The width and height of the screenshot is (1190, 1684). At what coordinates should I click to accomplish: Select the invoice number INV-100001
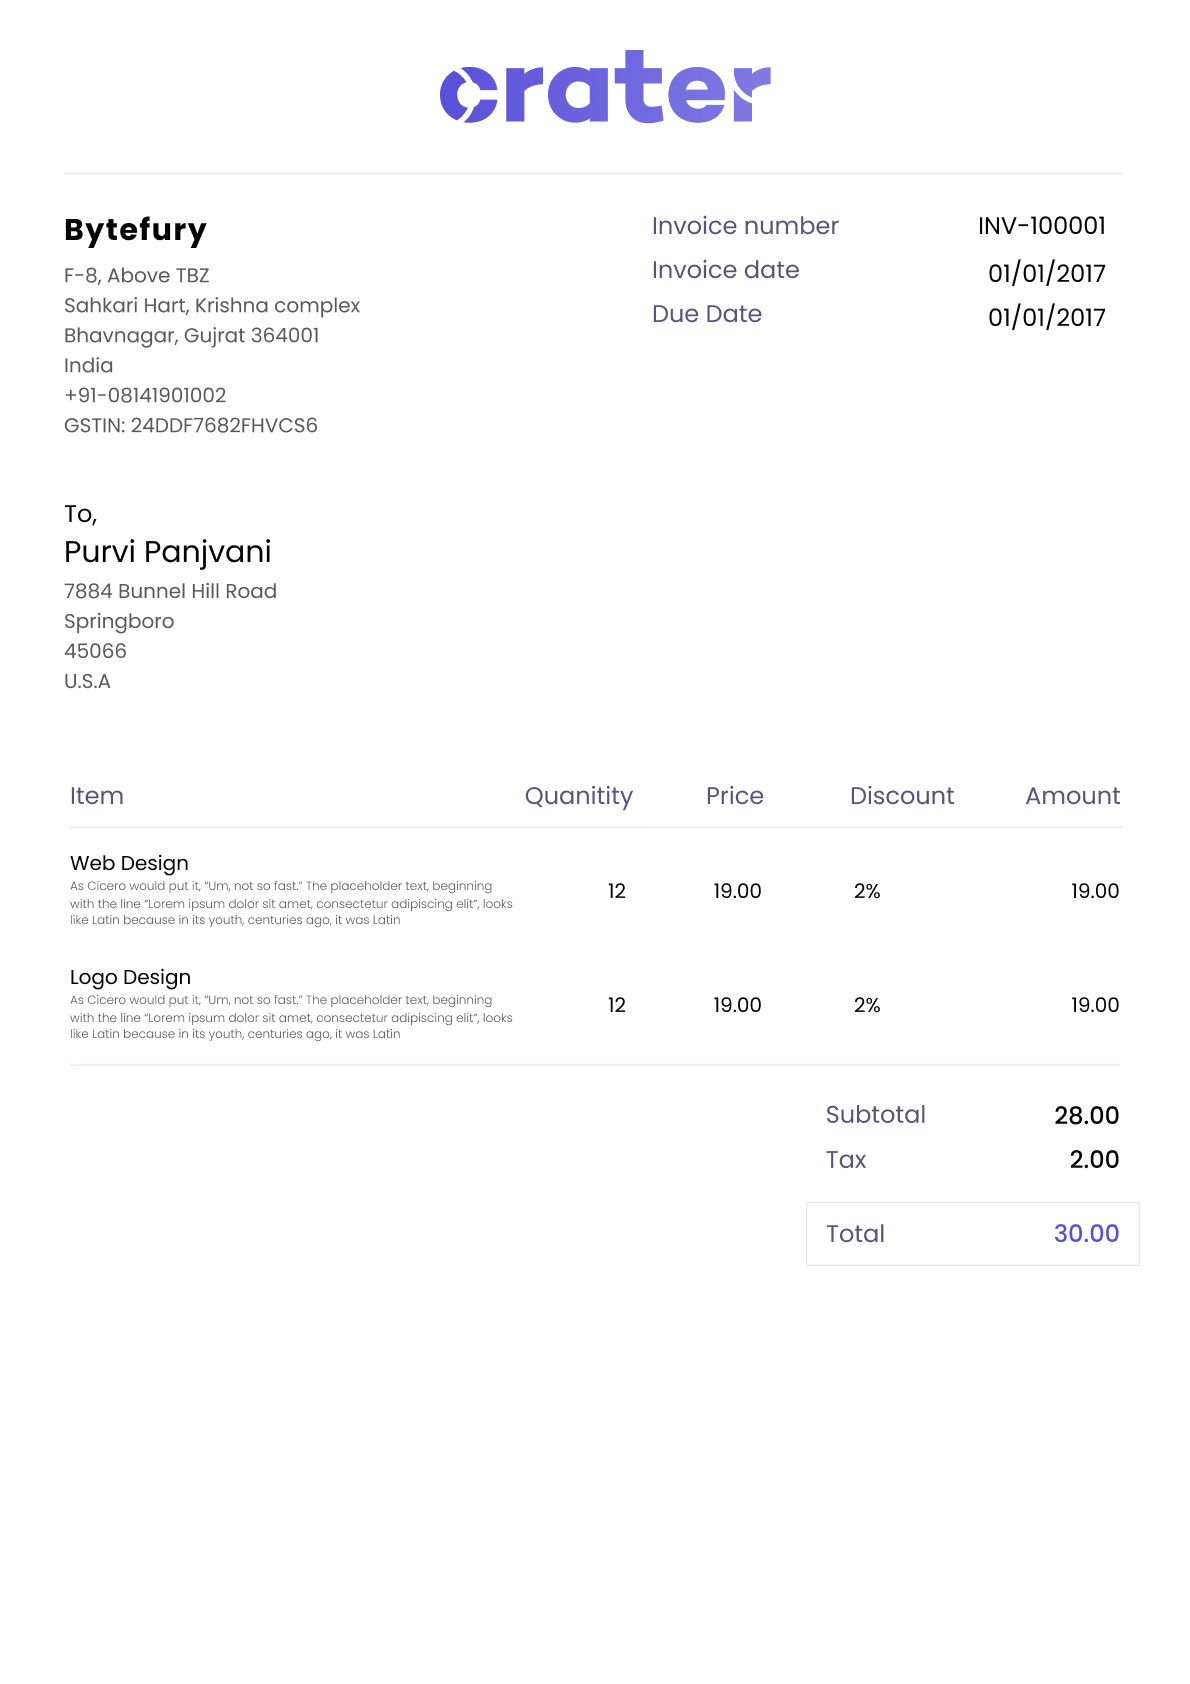[1041, 226]
